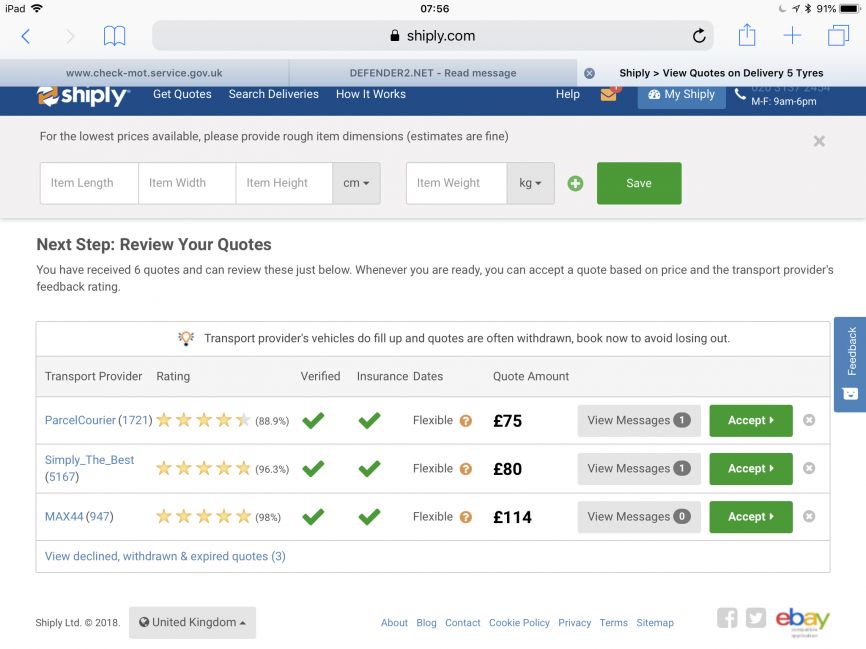Screen dimensions: 866x649
Task: Open the kg weight units dropdown
Action: click(531, 183)
